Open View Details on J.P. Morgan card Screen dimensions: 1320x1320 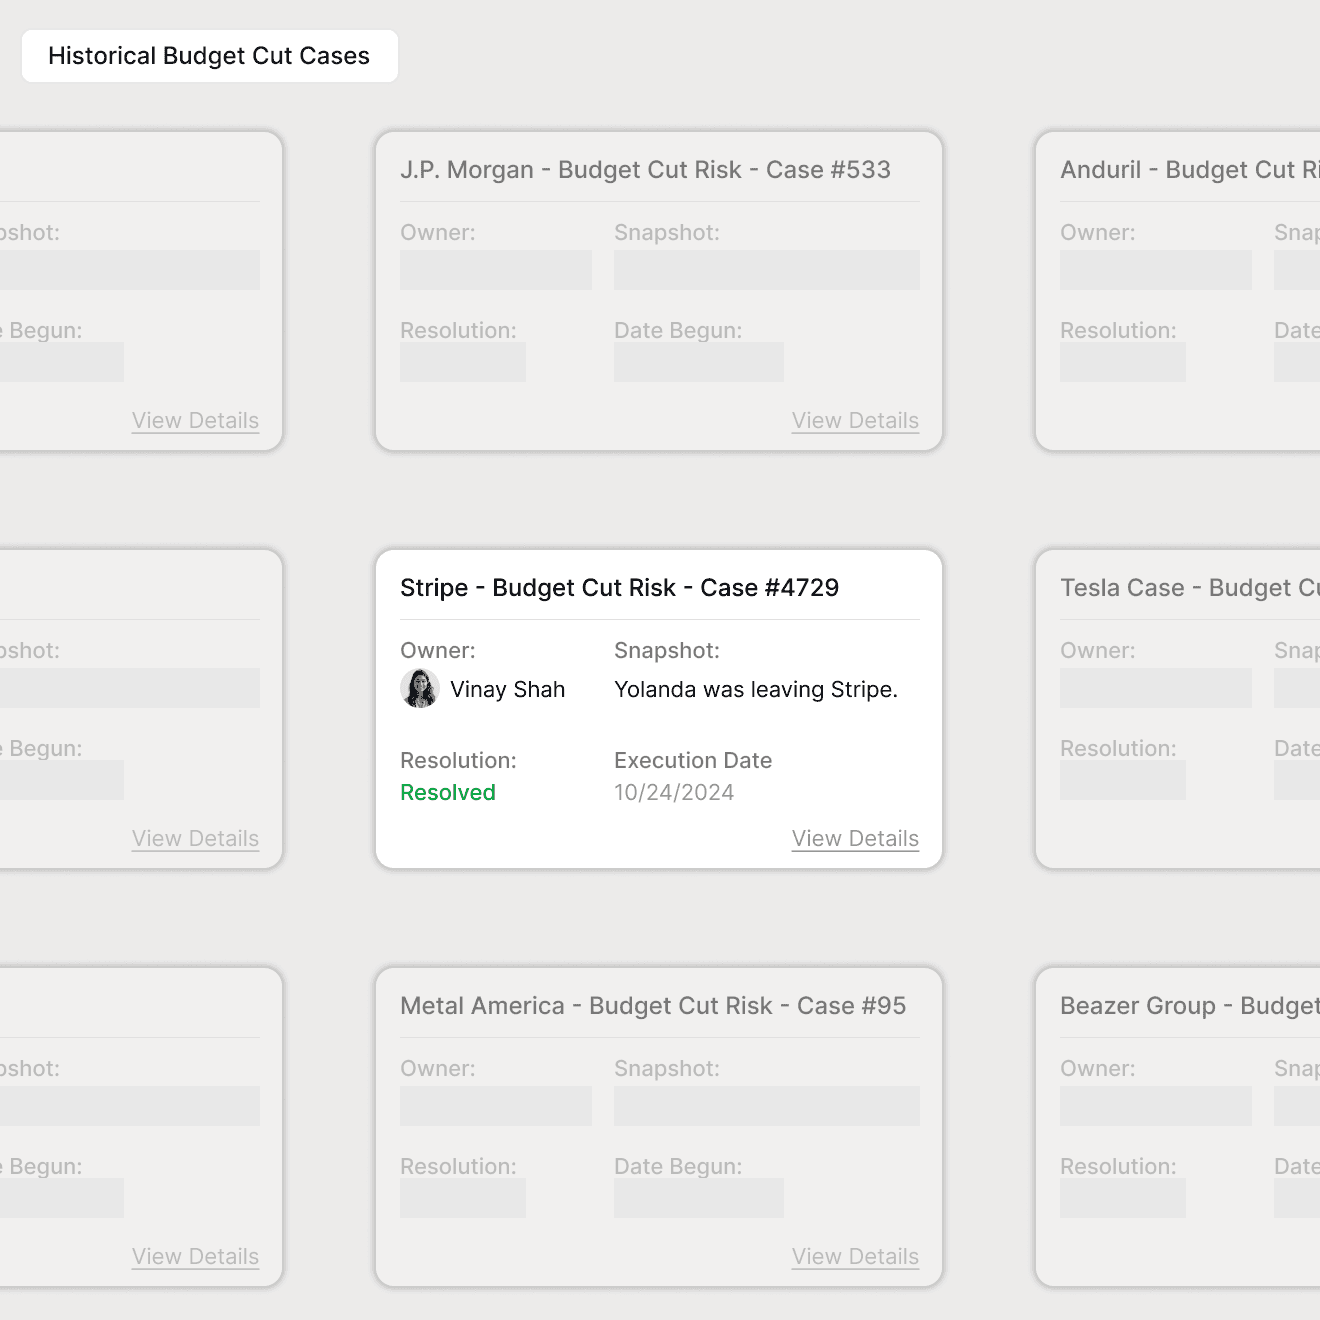855,420
